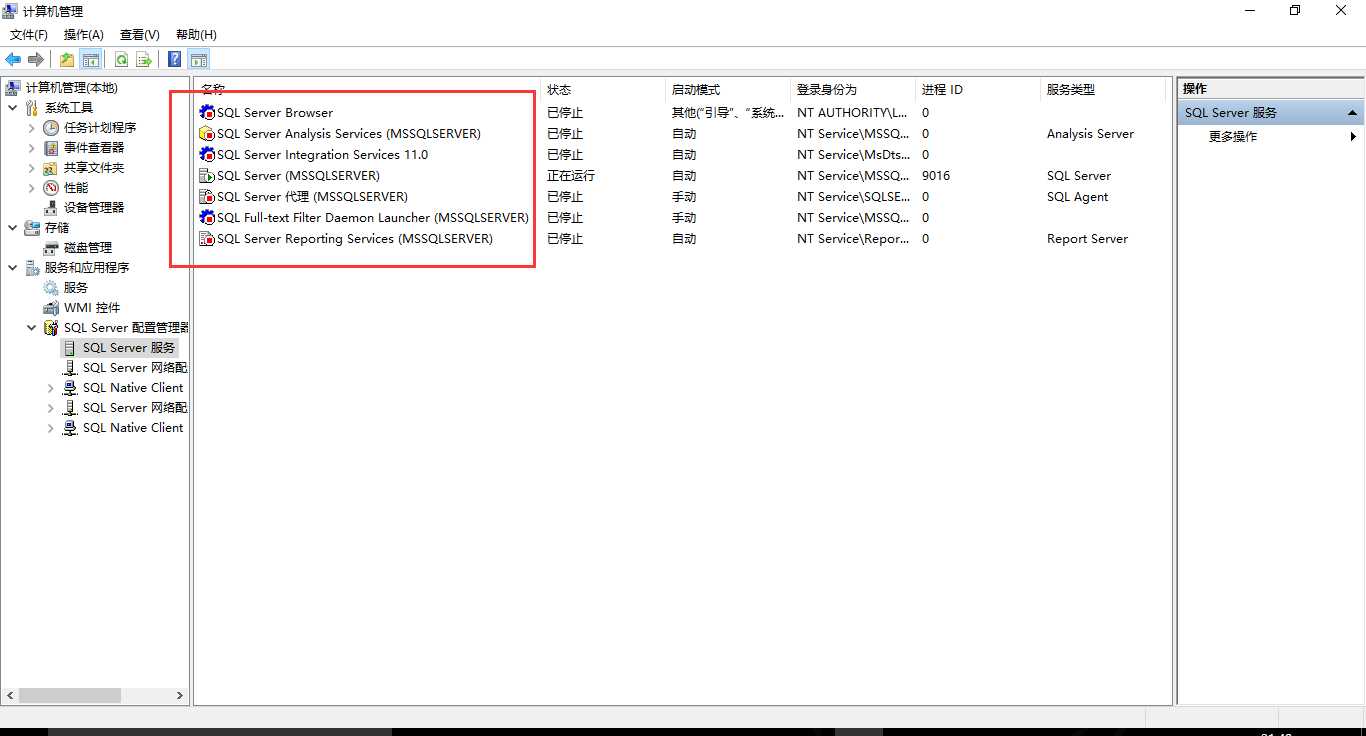Click the 事件查看器 icon in the tree
Image resolution: width=1366 pixels, height=736 pixels.
pyautogui.click(x=51, y=148)
